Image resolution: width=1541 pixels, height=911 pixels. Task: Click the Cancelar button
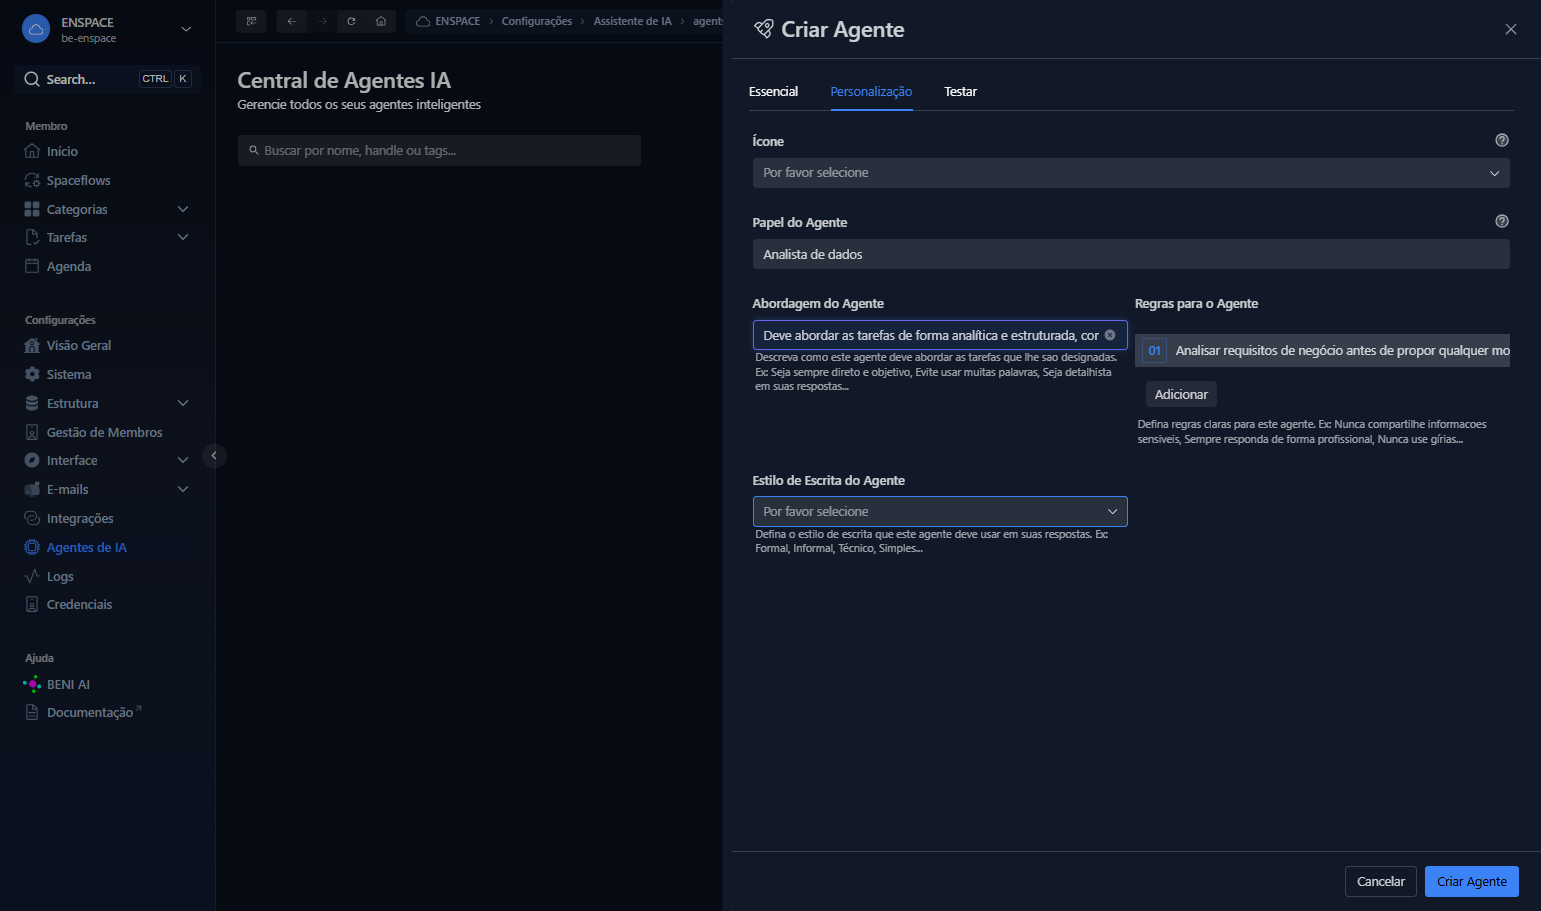[x=1381, y=881]
